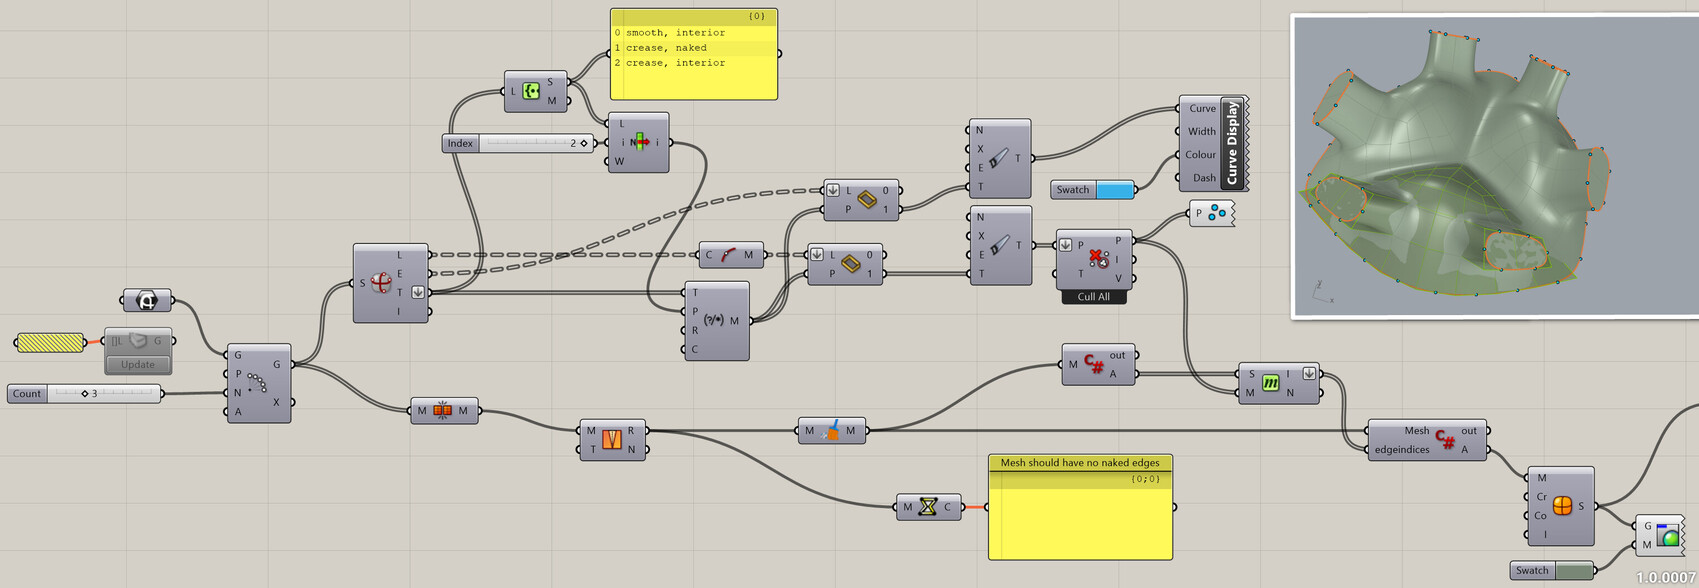Click the upper saw Sift component icon
The height and width of the screenshot is (588, 1699).
(x=998, y=158)
